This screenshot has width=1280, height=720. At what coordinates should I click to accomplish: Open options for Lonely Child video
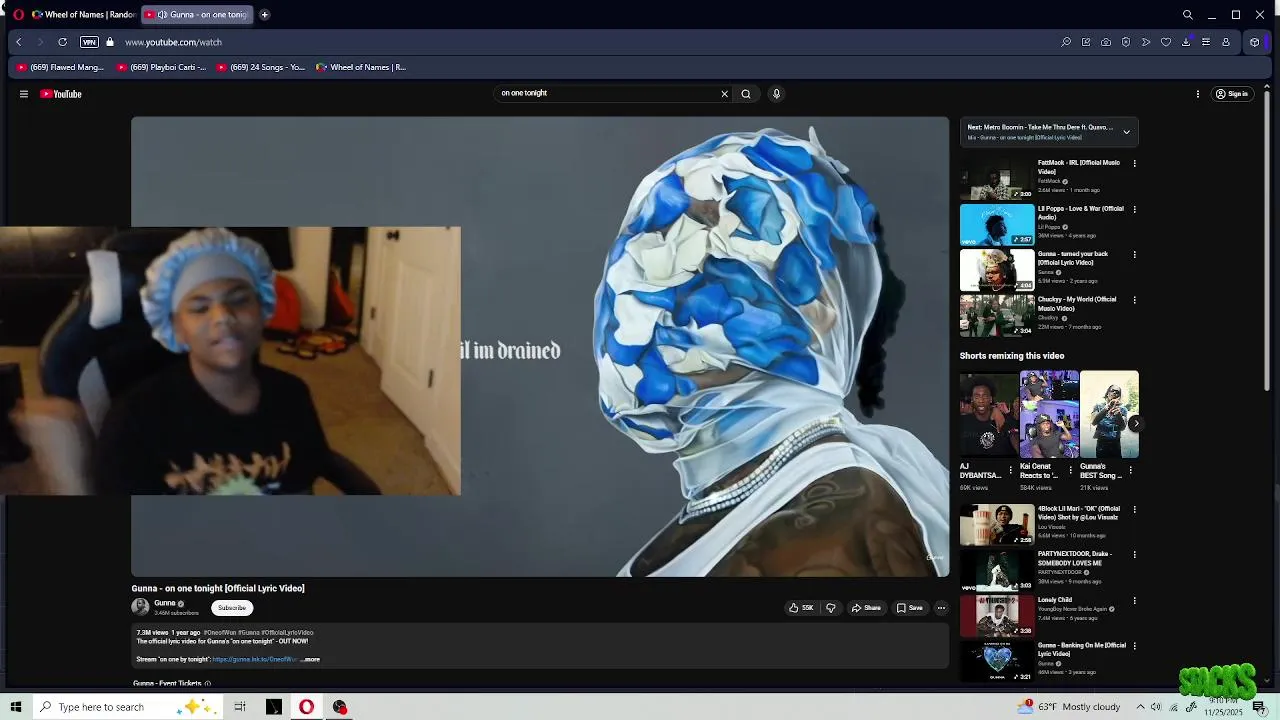coord(1134,601)
